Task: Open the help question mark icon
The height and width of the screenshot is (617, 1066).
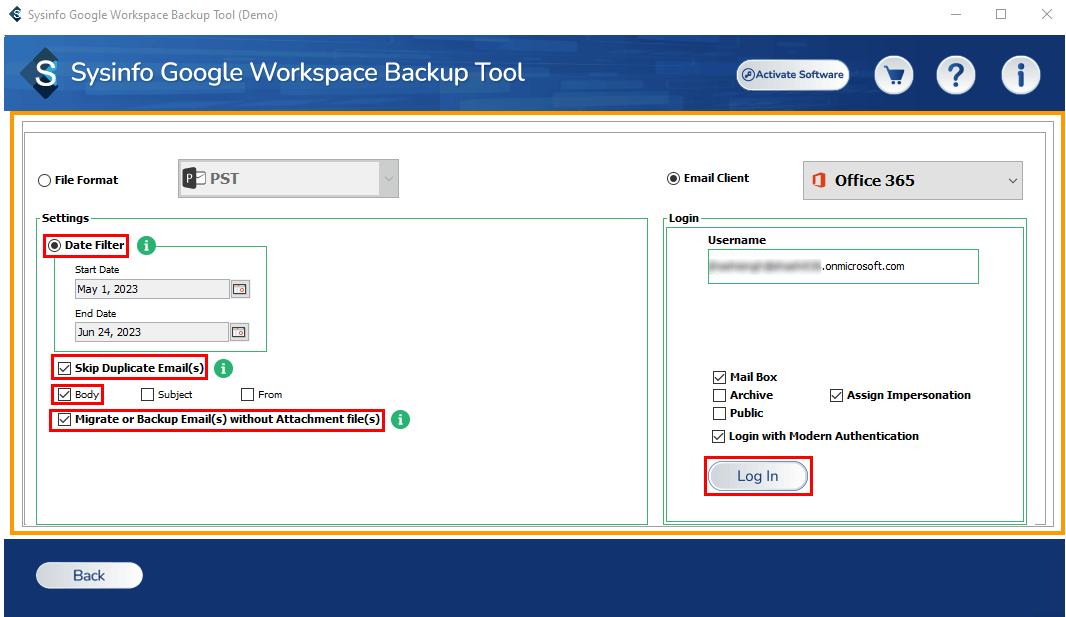Action: click(x=955, y=75)
